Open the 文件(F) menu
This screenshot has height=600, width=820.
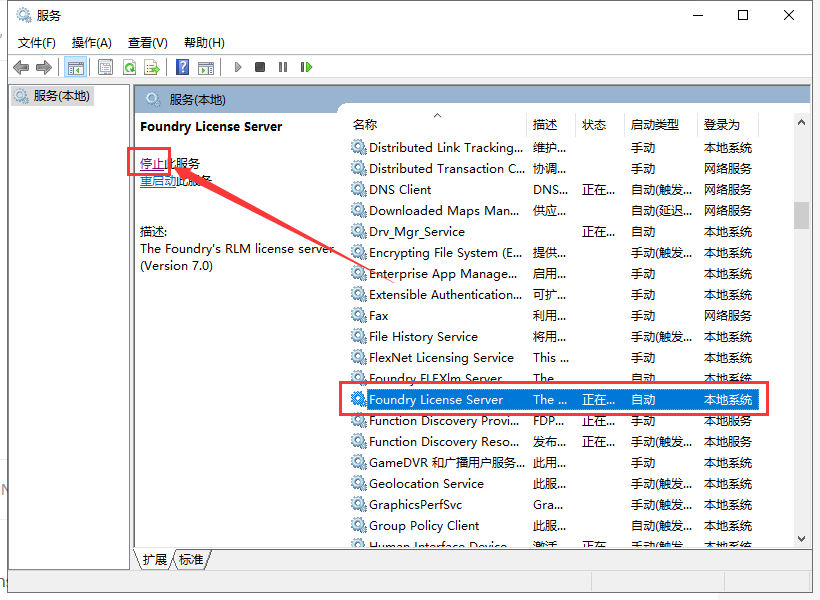point(36,42)
